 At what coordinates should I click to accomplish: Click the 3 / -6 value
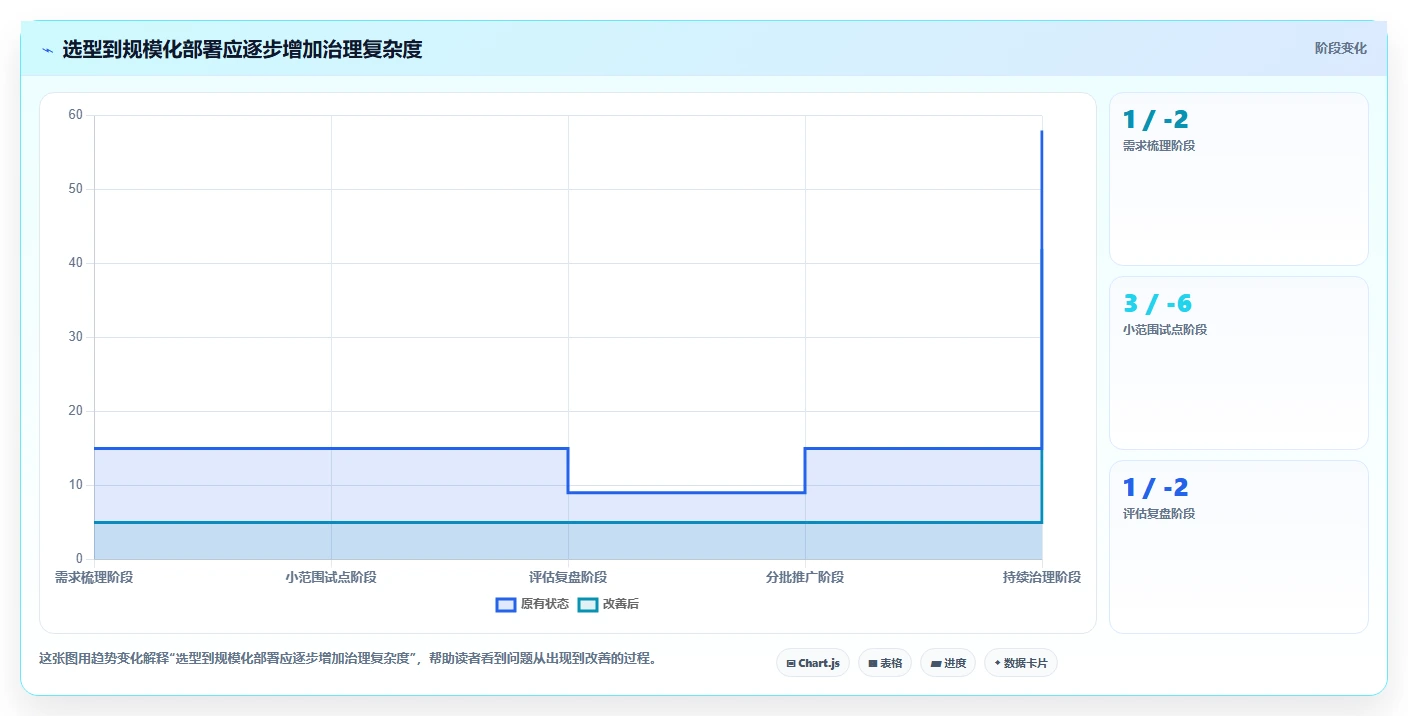[x=1158, y=304]
